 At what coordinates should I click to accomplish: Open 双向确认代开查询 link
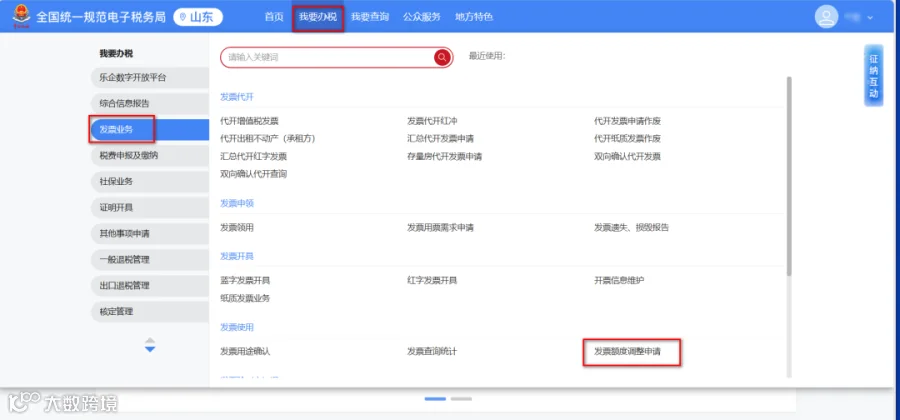(x=253, y=174)
